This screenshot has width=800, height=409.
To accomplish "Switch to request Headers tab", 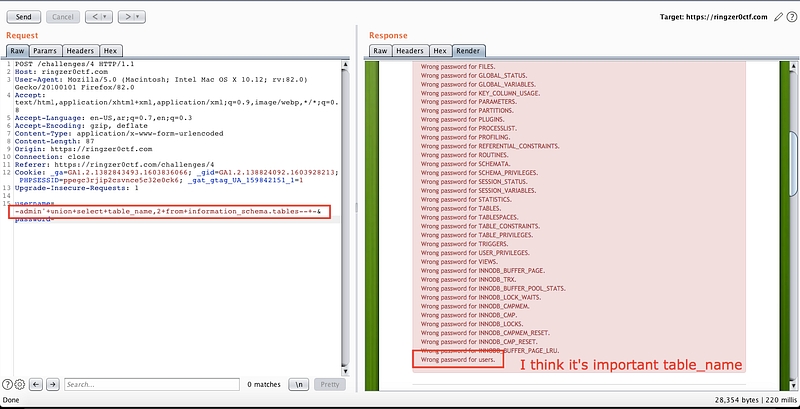I will (79, 50).
